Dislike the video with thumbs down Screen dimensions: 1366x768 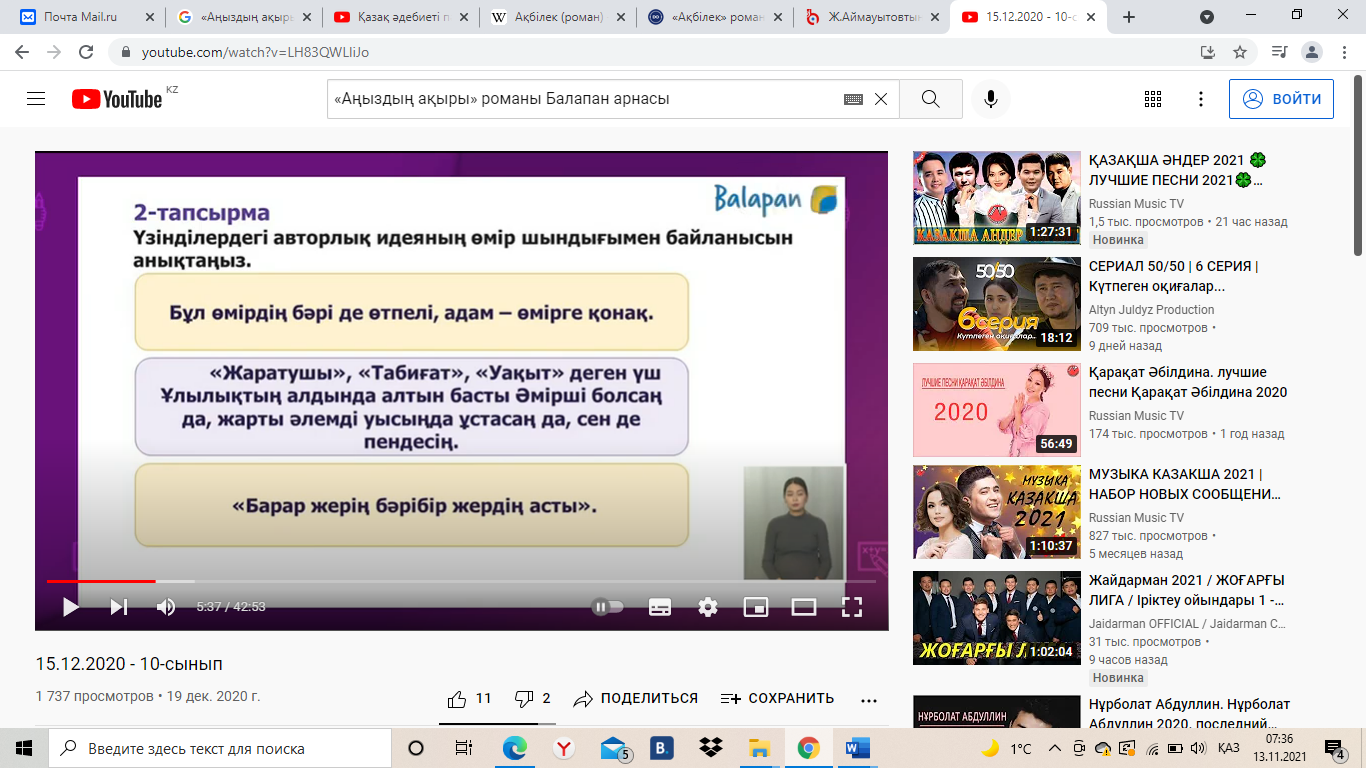pos(532,699)
